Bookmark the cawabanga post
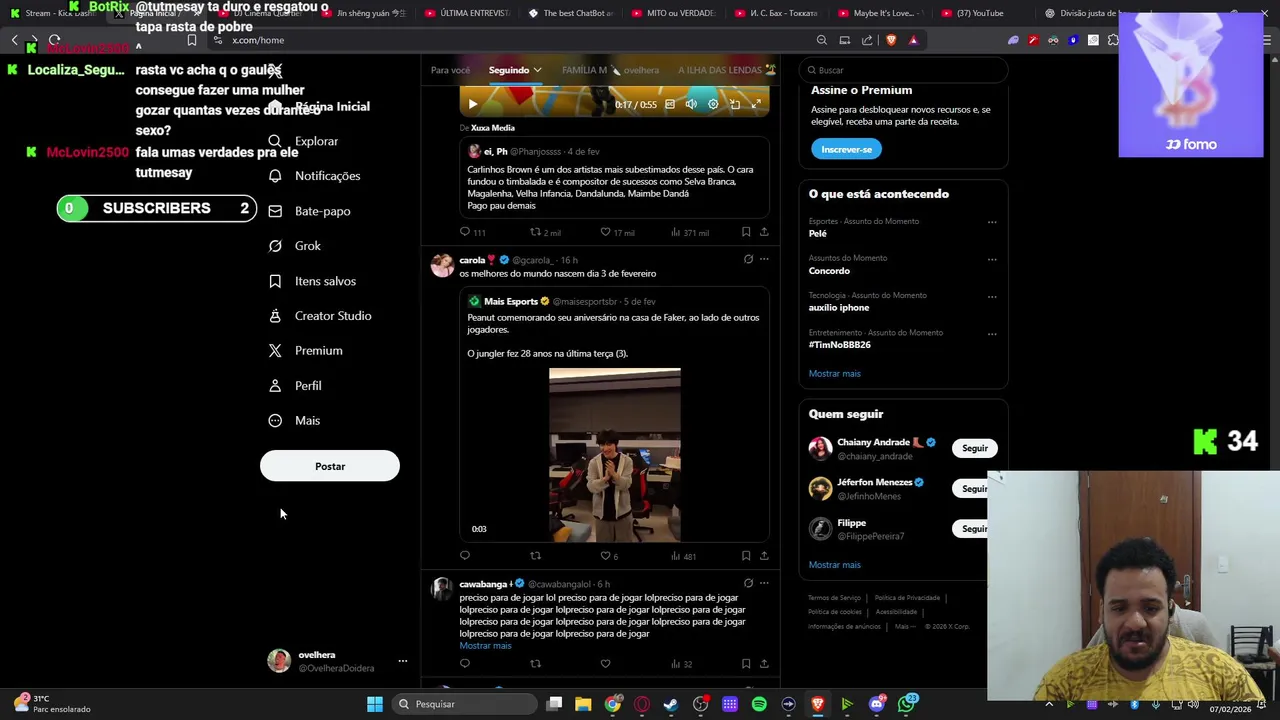The height and width of the screenshot is (720, 1280). pos(746,663)
